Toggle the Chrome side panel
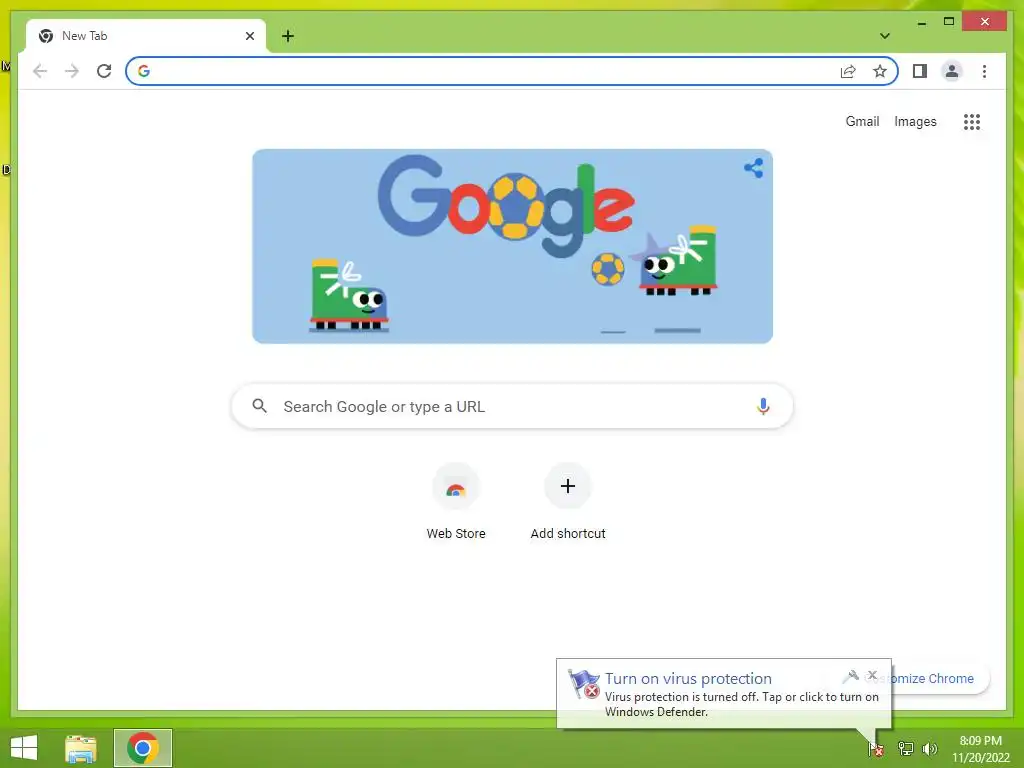The width and height of the screenshot is (1024, 768). (x=920, y=71)
